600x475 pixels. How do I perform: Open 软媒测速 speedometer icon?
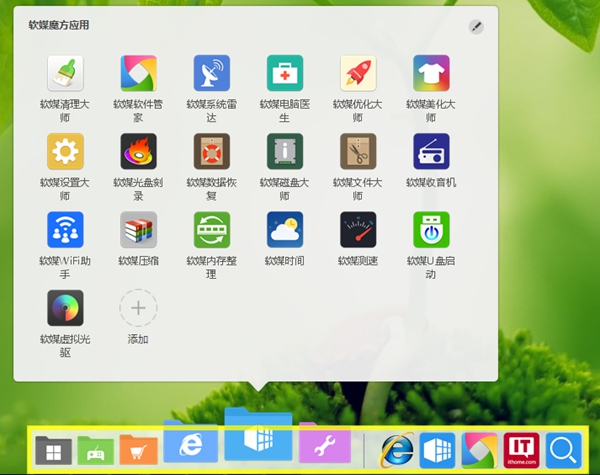[x=358, y=229]
